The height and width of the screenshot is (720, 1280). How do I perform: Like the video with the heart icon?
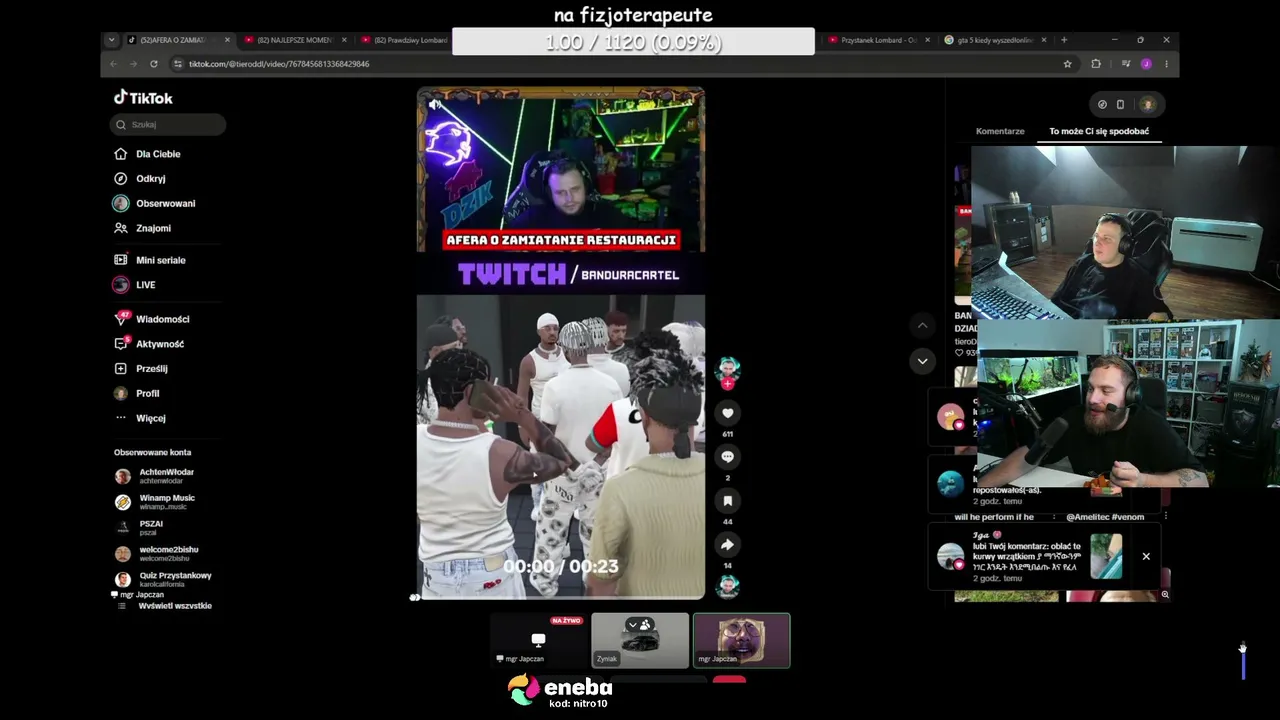coord(727,413)
